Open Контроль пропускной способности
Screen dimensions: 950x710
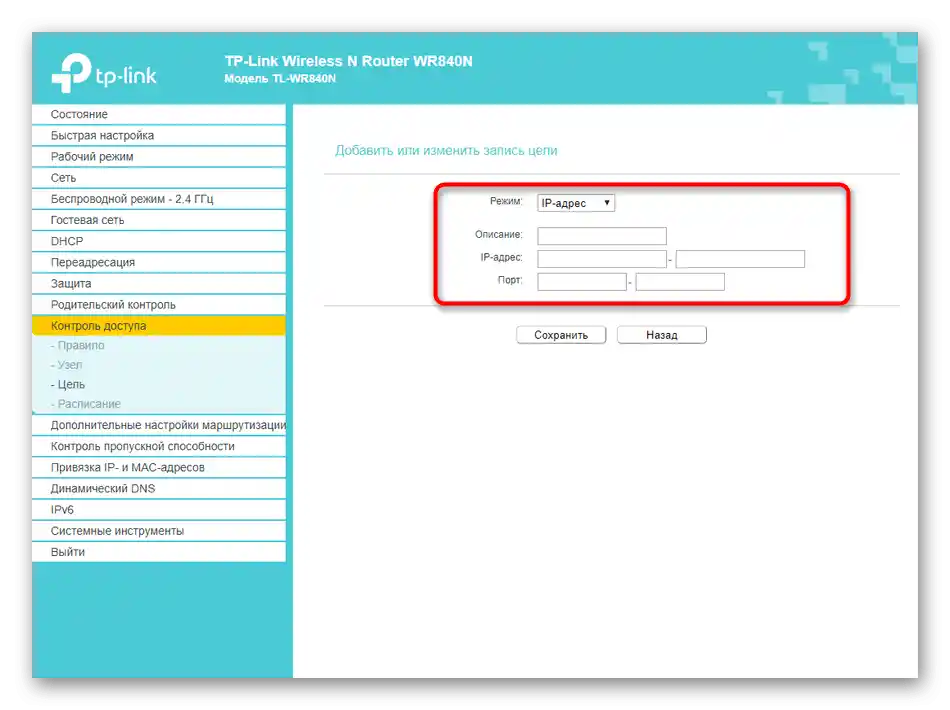[159, 446]
